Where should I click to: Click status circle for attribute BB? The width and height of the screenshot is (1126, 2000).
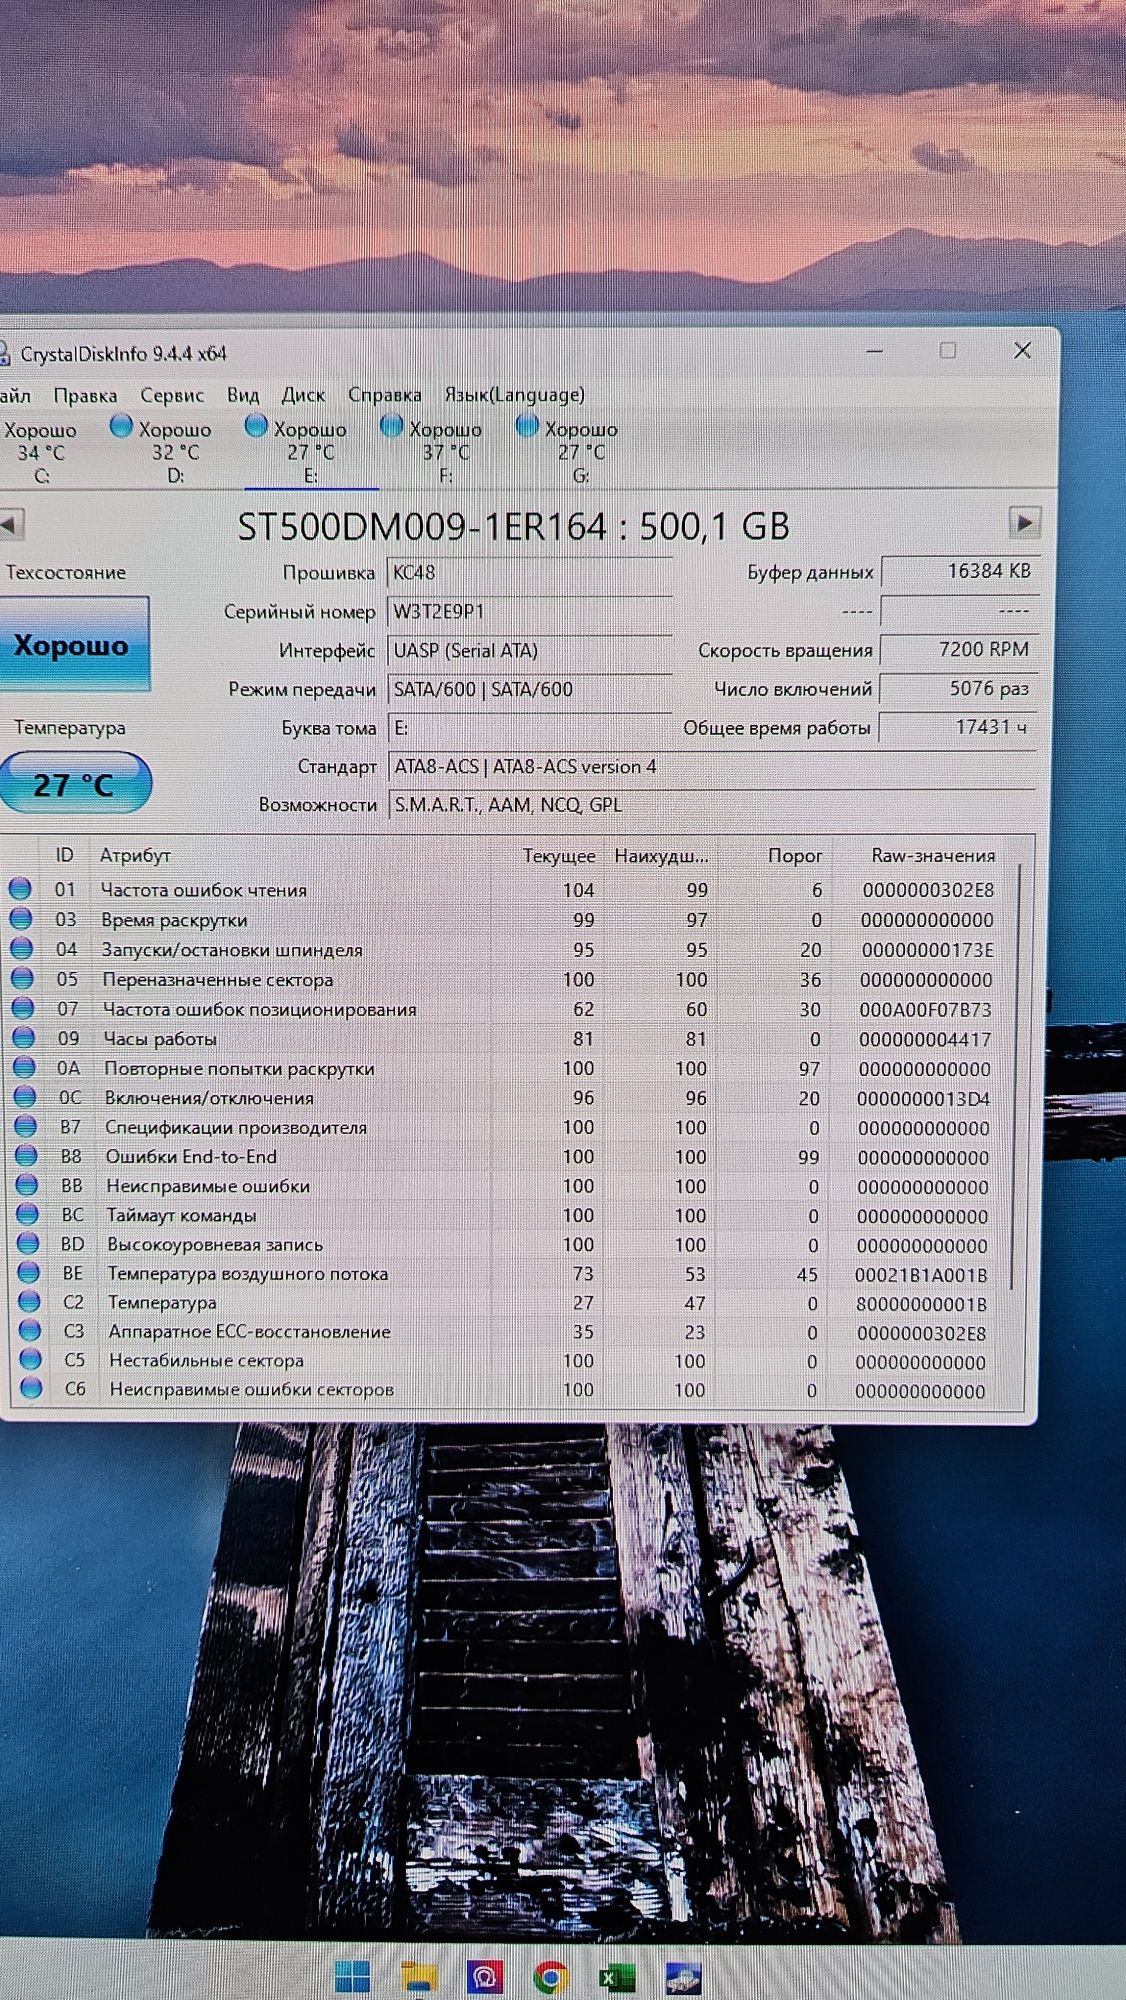click(x=28, y=1185)
